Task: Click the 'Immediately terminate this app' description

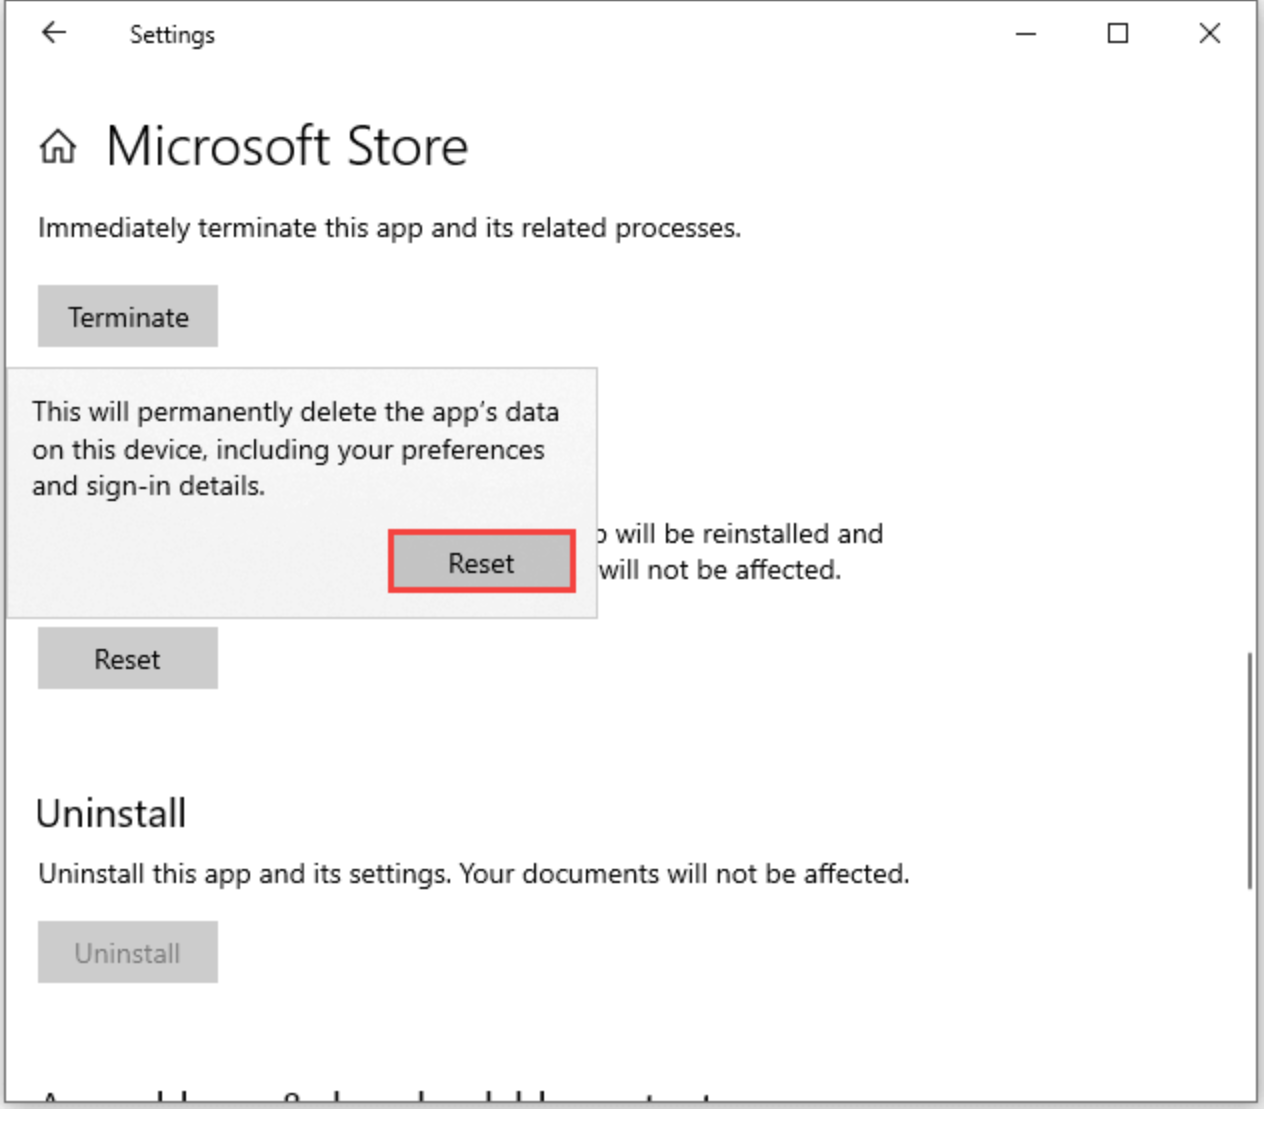Action: pyautogui.click(x=389, y=229)
